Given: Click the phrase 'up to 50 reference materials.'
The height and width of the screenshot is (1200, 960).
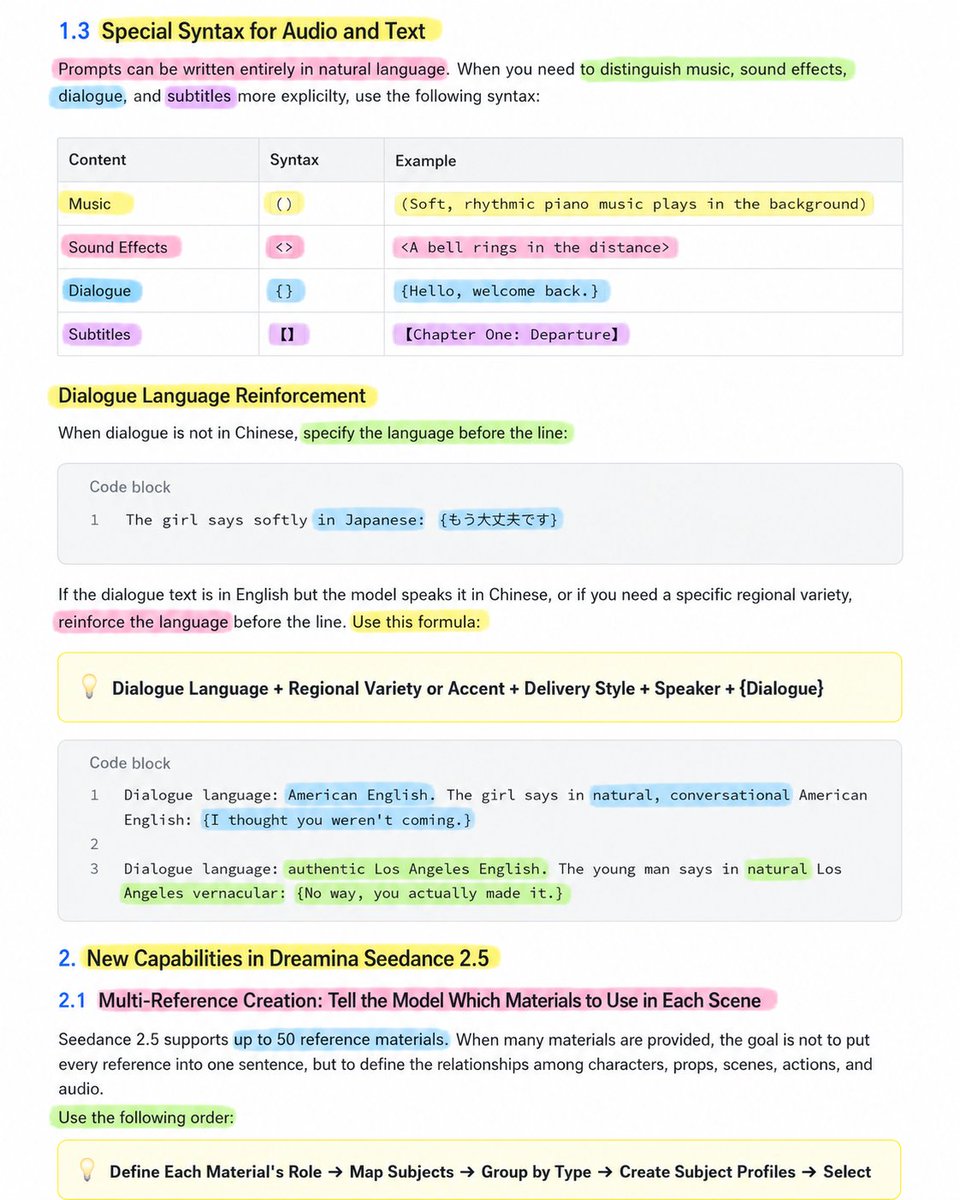Looking at the screenshot, I should [x=342, y=1039].
